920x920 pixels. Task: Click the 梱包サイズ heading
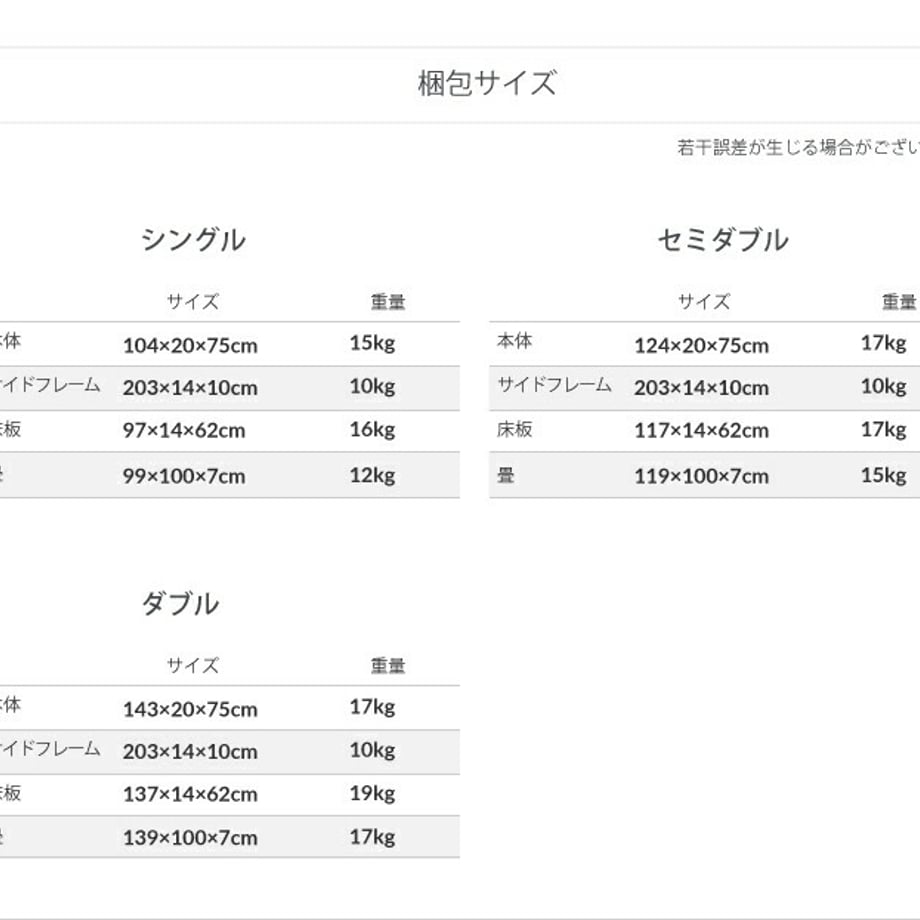(x=486, y=83)
